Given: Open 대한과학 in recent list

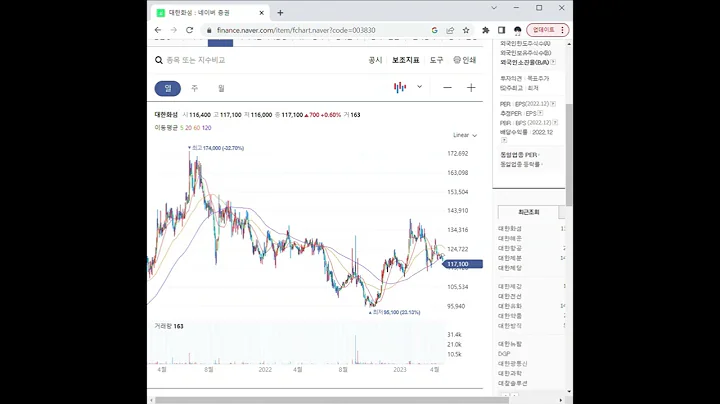Looking at the screenshot, I should click(510, 374).
